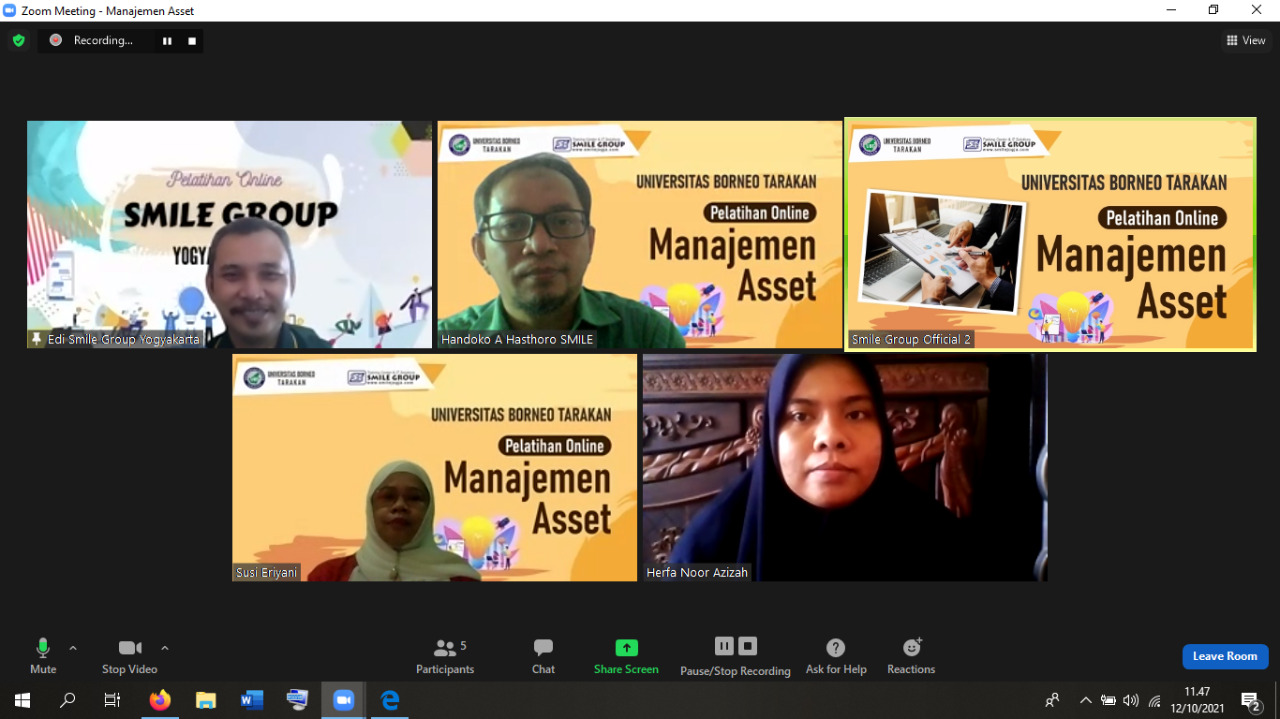Open the Participants panel

tap(445, 655)
